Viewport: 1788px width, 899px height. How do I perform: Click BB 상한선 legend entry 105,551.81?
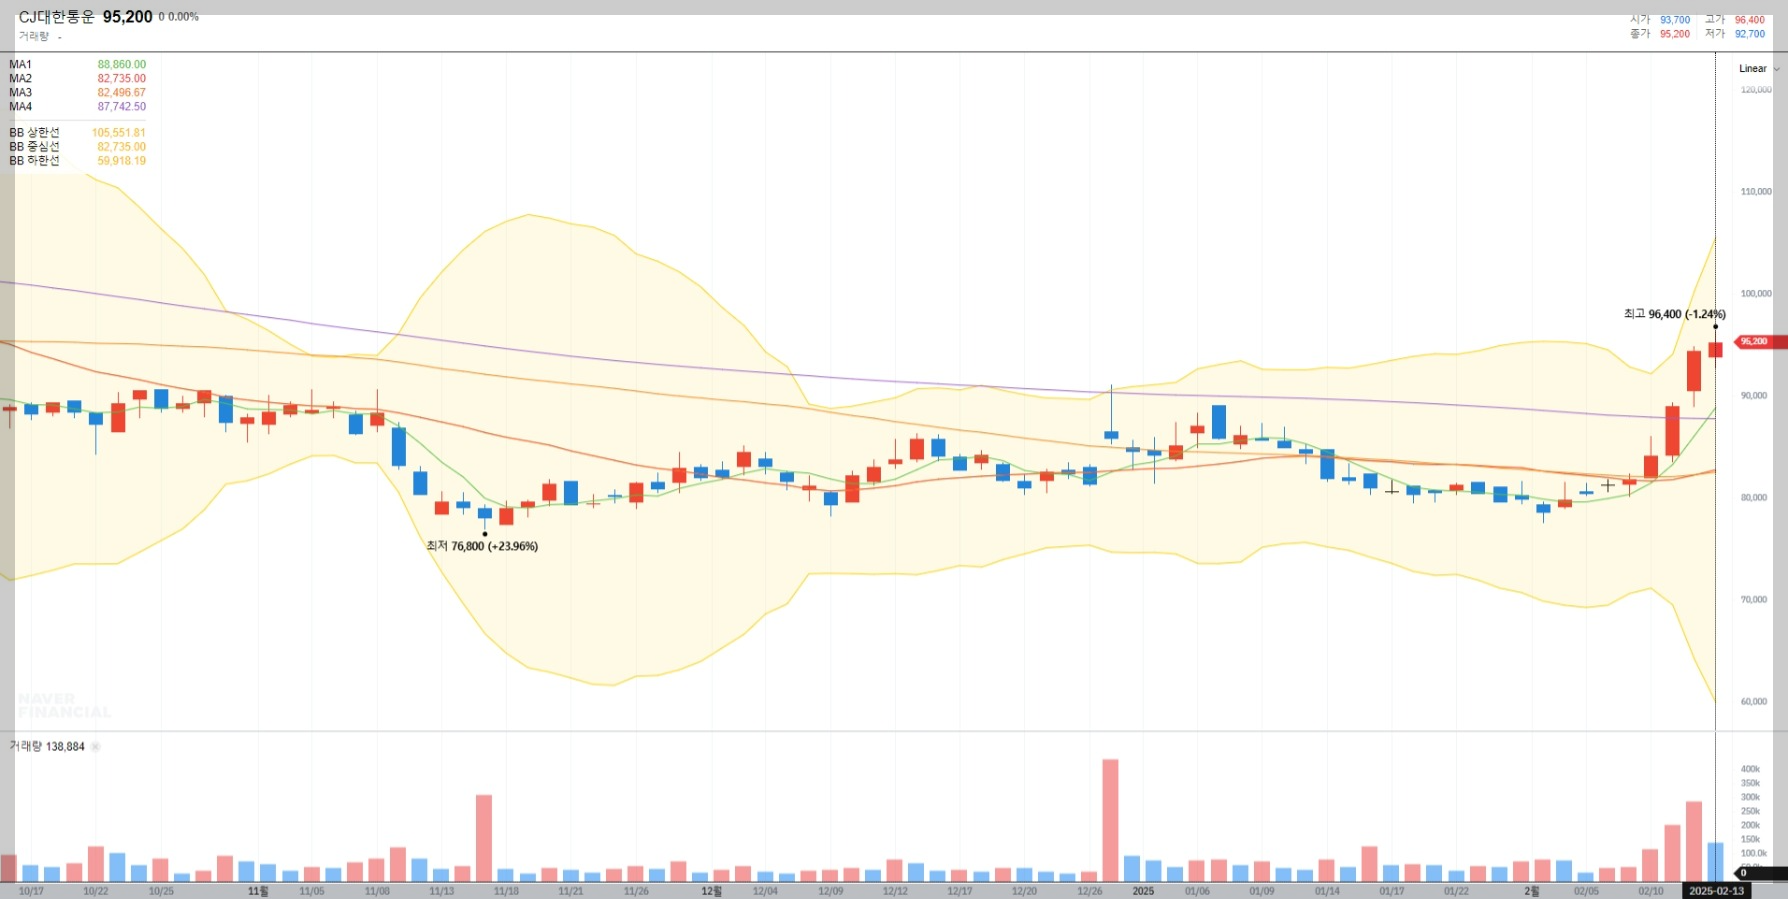pos(77,133)
